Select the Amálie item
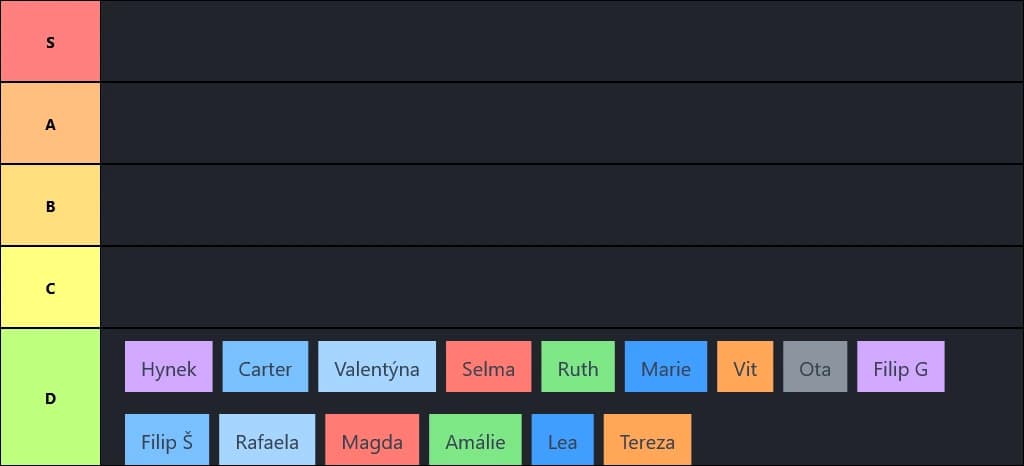 [x=475, y=440]
